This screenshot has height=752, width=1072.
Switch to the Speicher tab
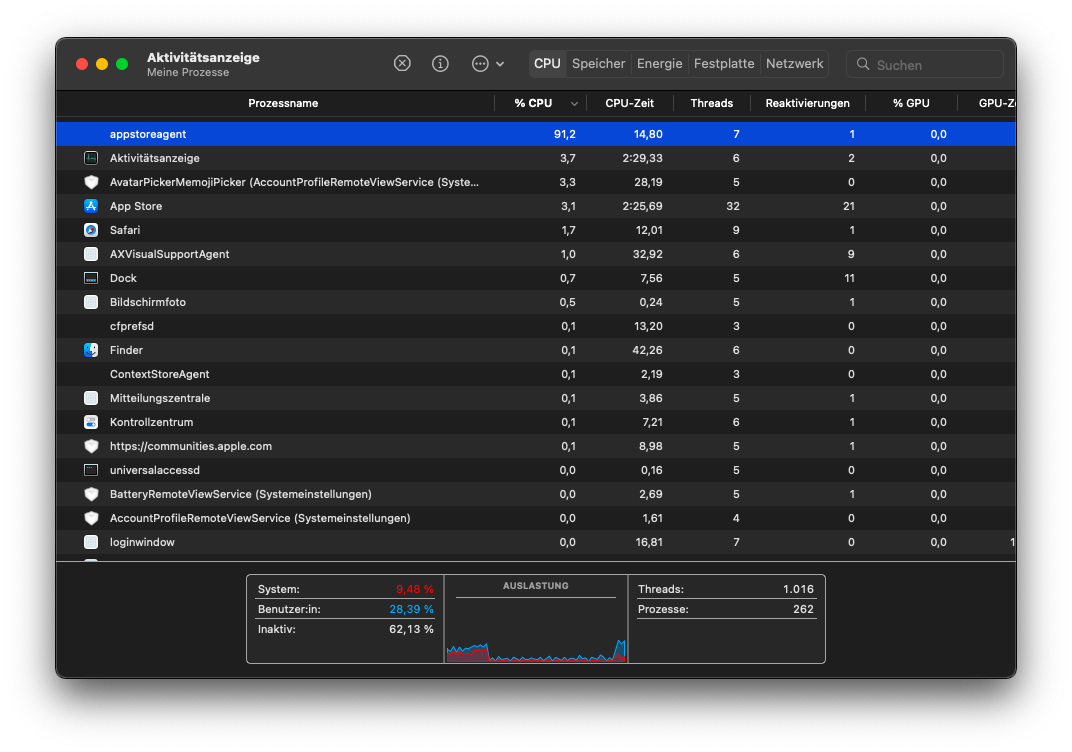pyautogui.click(x=598, y=63)
